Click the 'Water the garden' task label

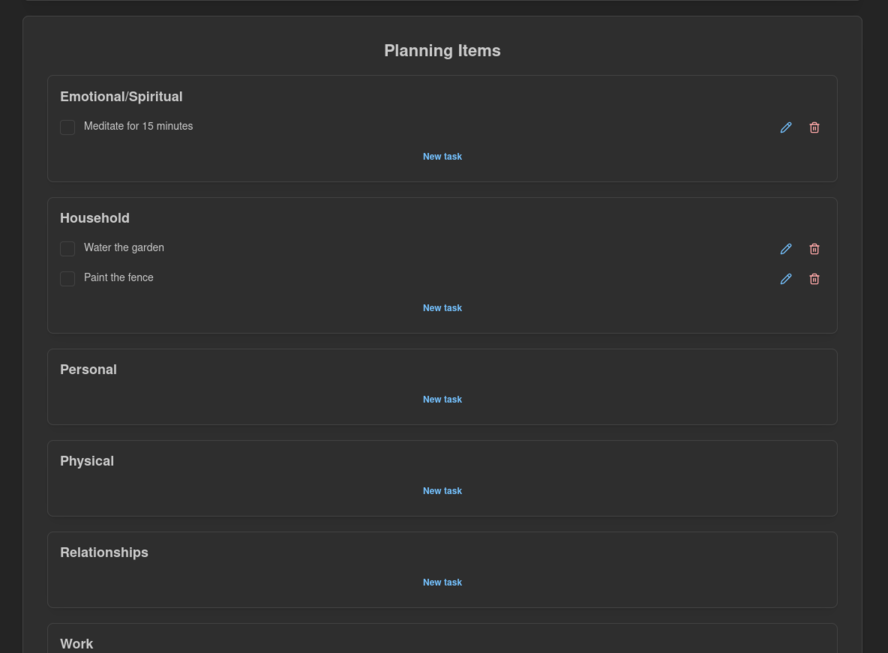coord(124,248)
